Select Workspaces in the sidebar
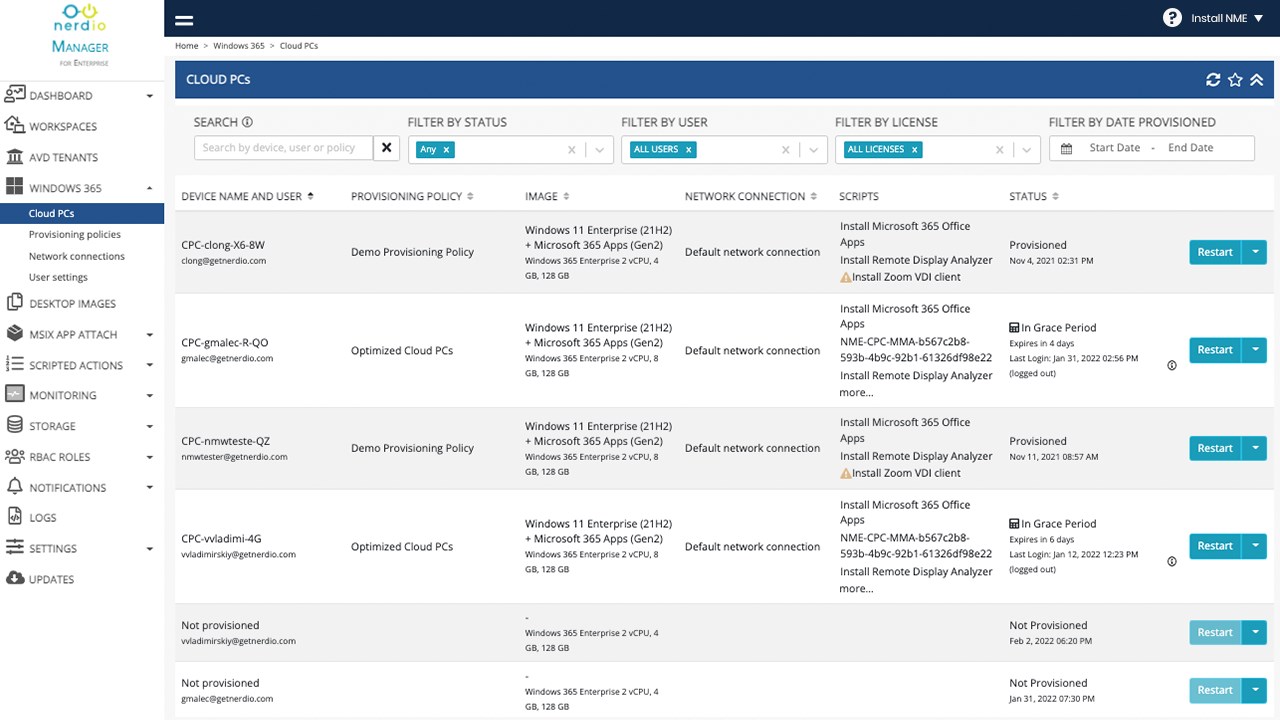The width and height of the screenshot is (1280, 720). 63,127
